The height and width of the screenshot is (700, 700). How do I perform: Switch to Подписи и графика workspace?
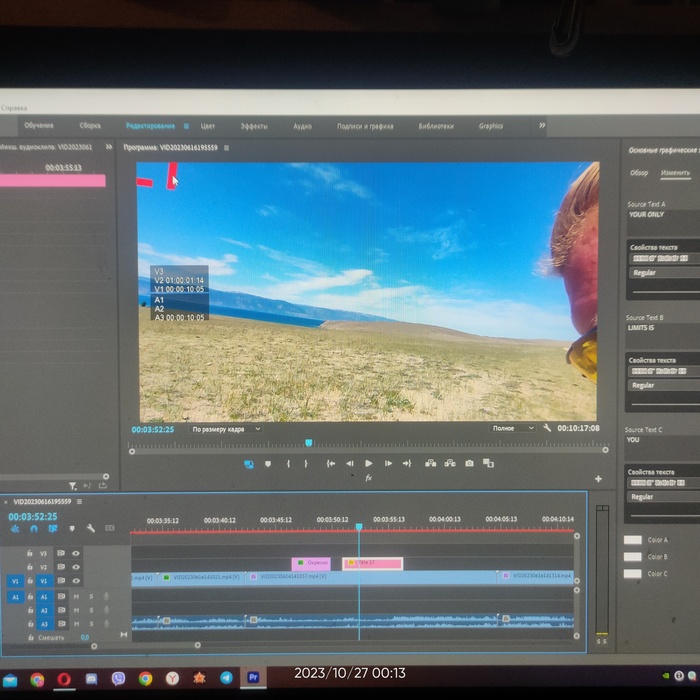[365, 126]
